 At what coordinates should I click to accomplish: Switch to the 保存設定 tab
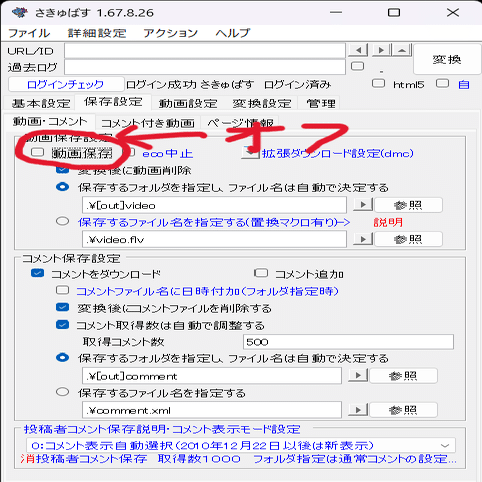[113, 102]
